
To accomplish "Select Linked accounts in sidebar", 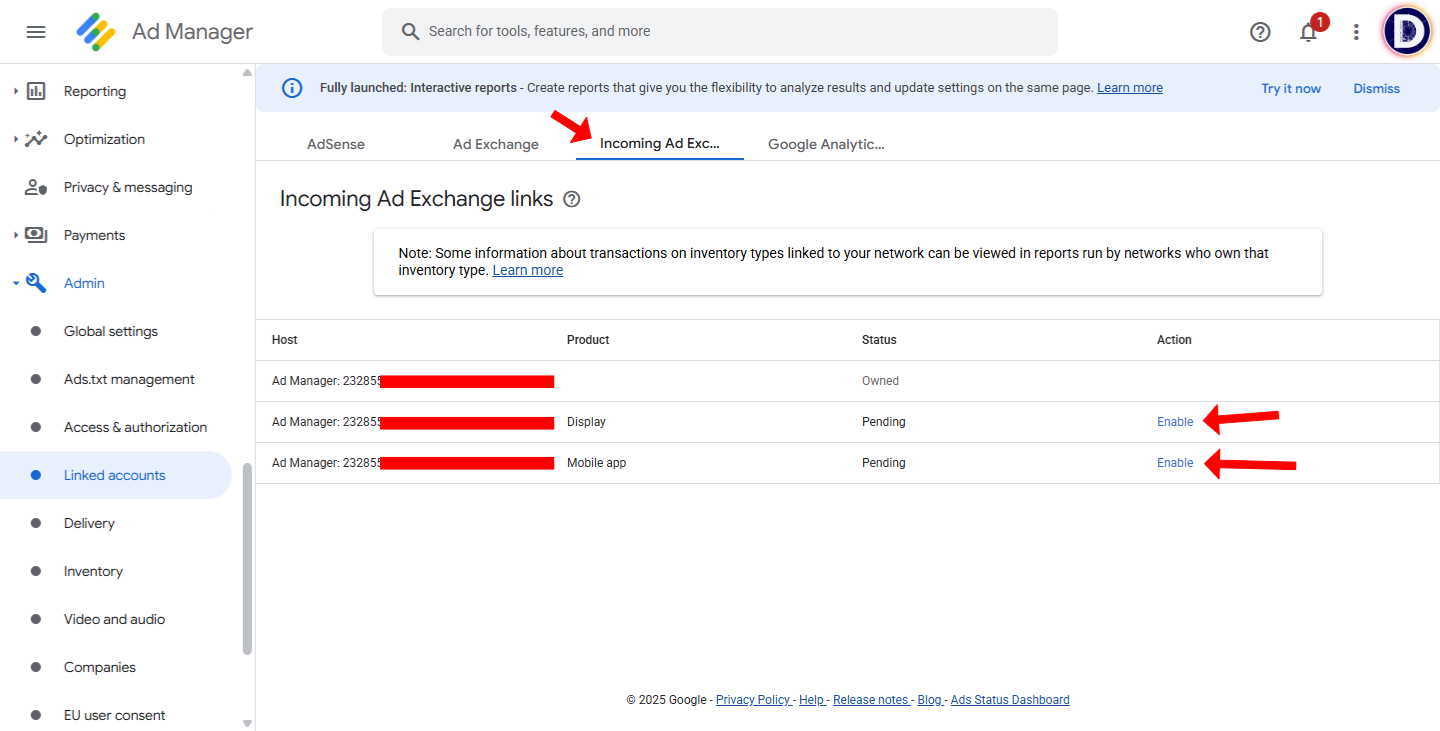I will 116,475.
